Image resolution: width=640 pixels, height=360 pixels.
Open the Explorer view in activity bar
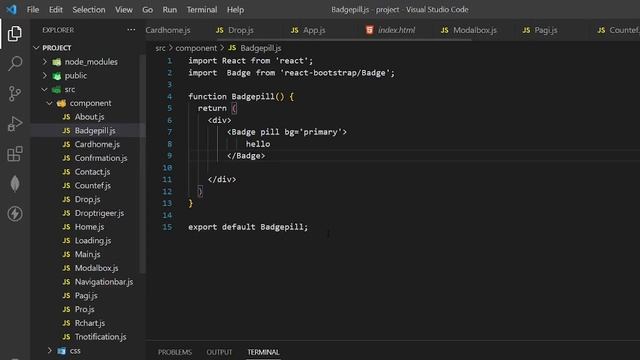pyautogui.click(x=15, y=33)
